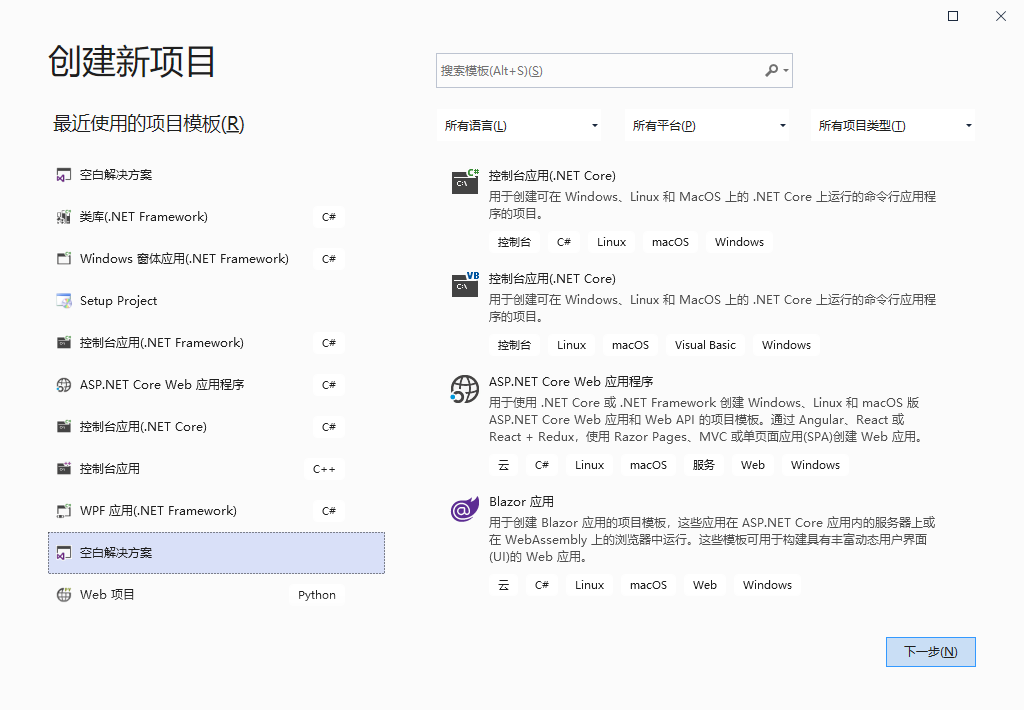Click the Web 项目 Python globe icon
The width and height of the screenshot is (1024, 710).
coord(64,594)
